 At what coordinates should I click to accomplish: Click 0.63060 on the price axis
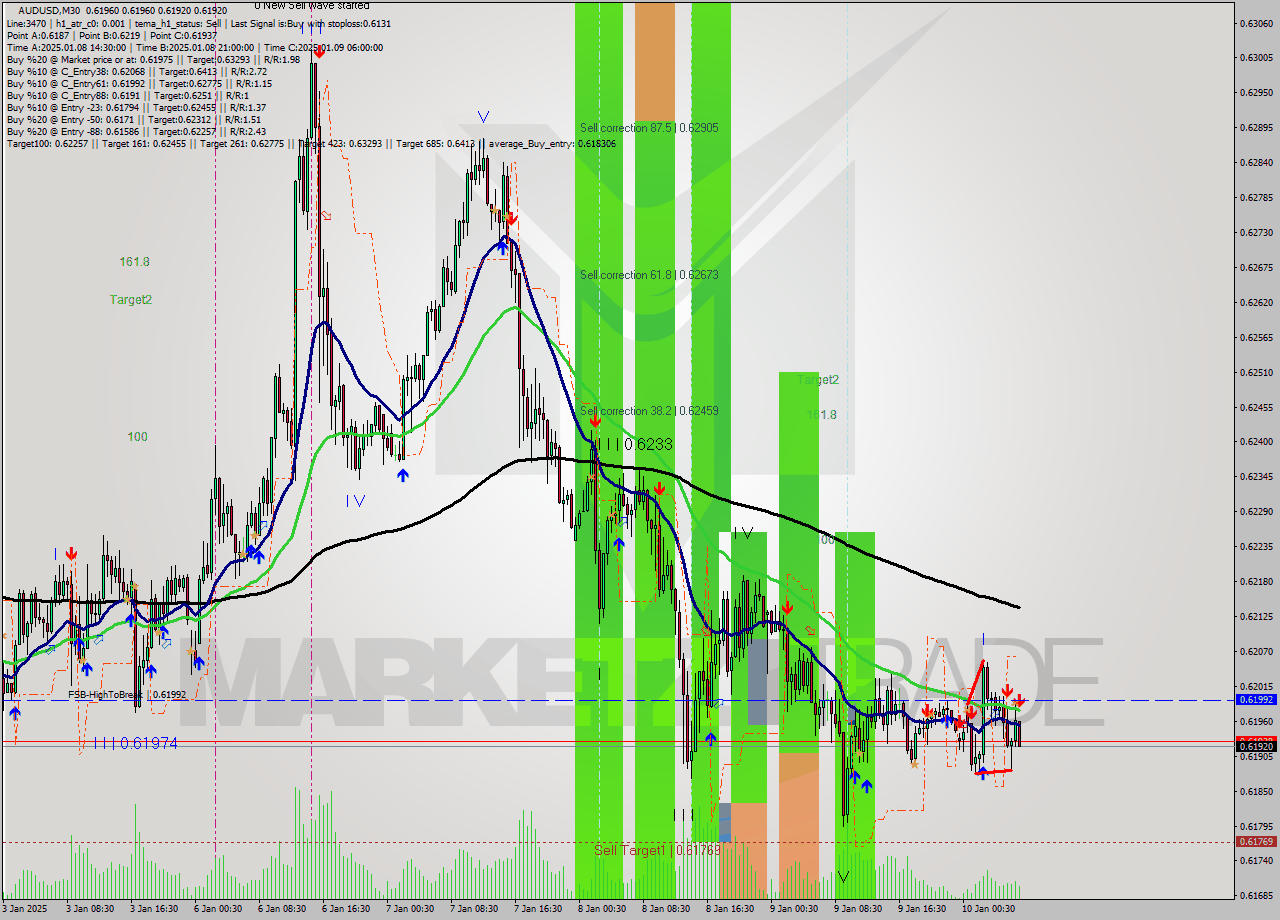[1257, 22]
